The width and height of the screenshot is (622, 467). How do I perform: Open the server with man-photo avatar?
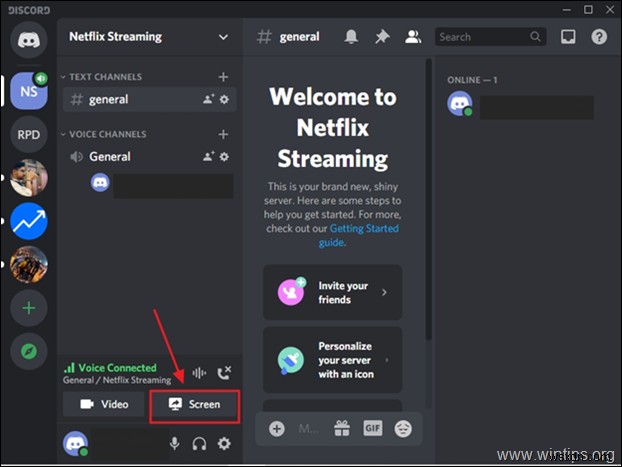tap(29, 178)
